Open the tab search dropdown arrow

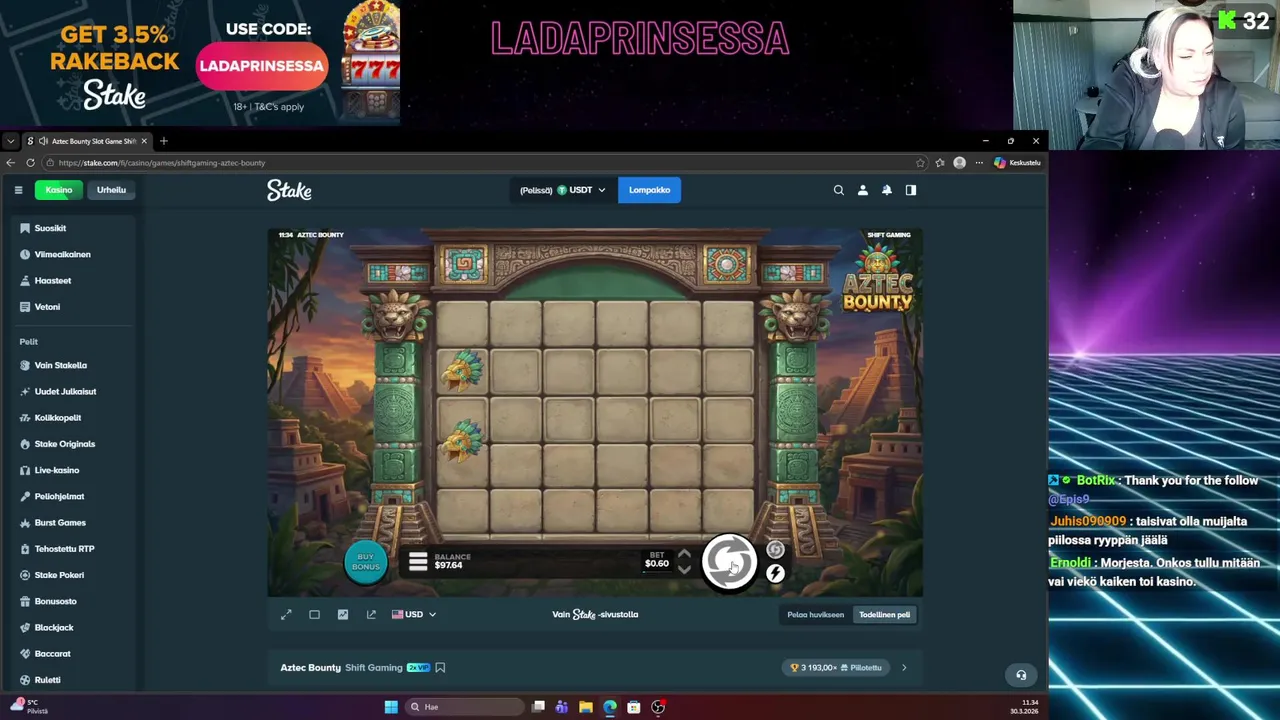coord(10,141)
